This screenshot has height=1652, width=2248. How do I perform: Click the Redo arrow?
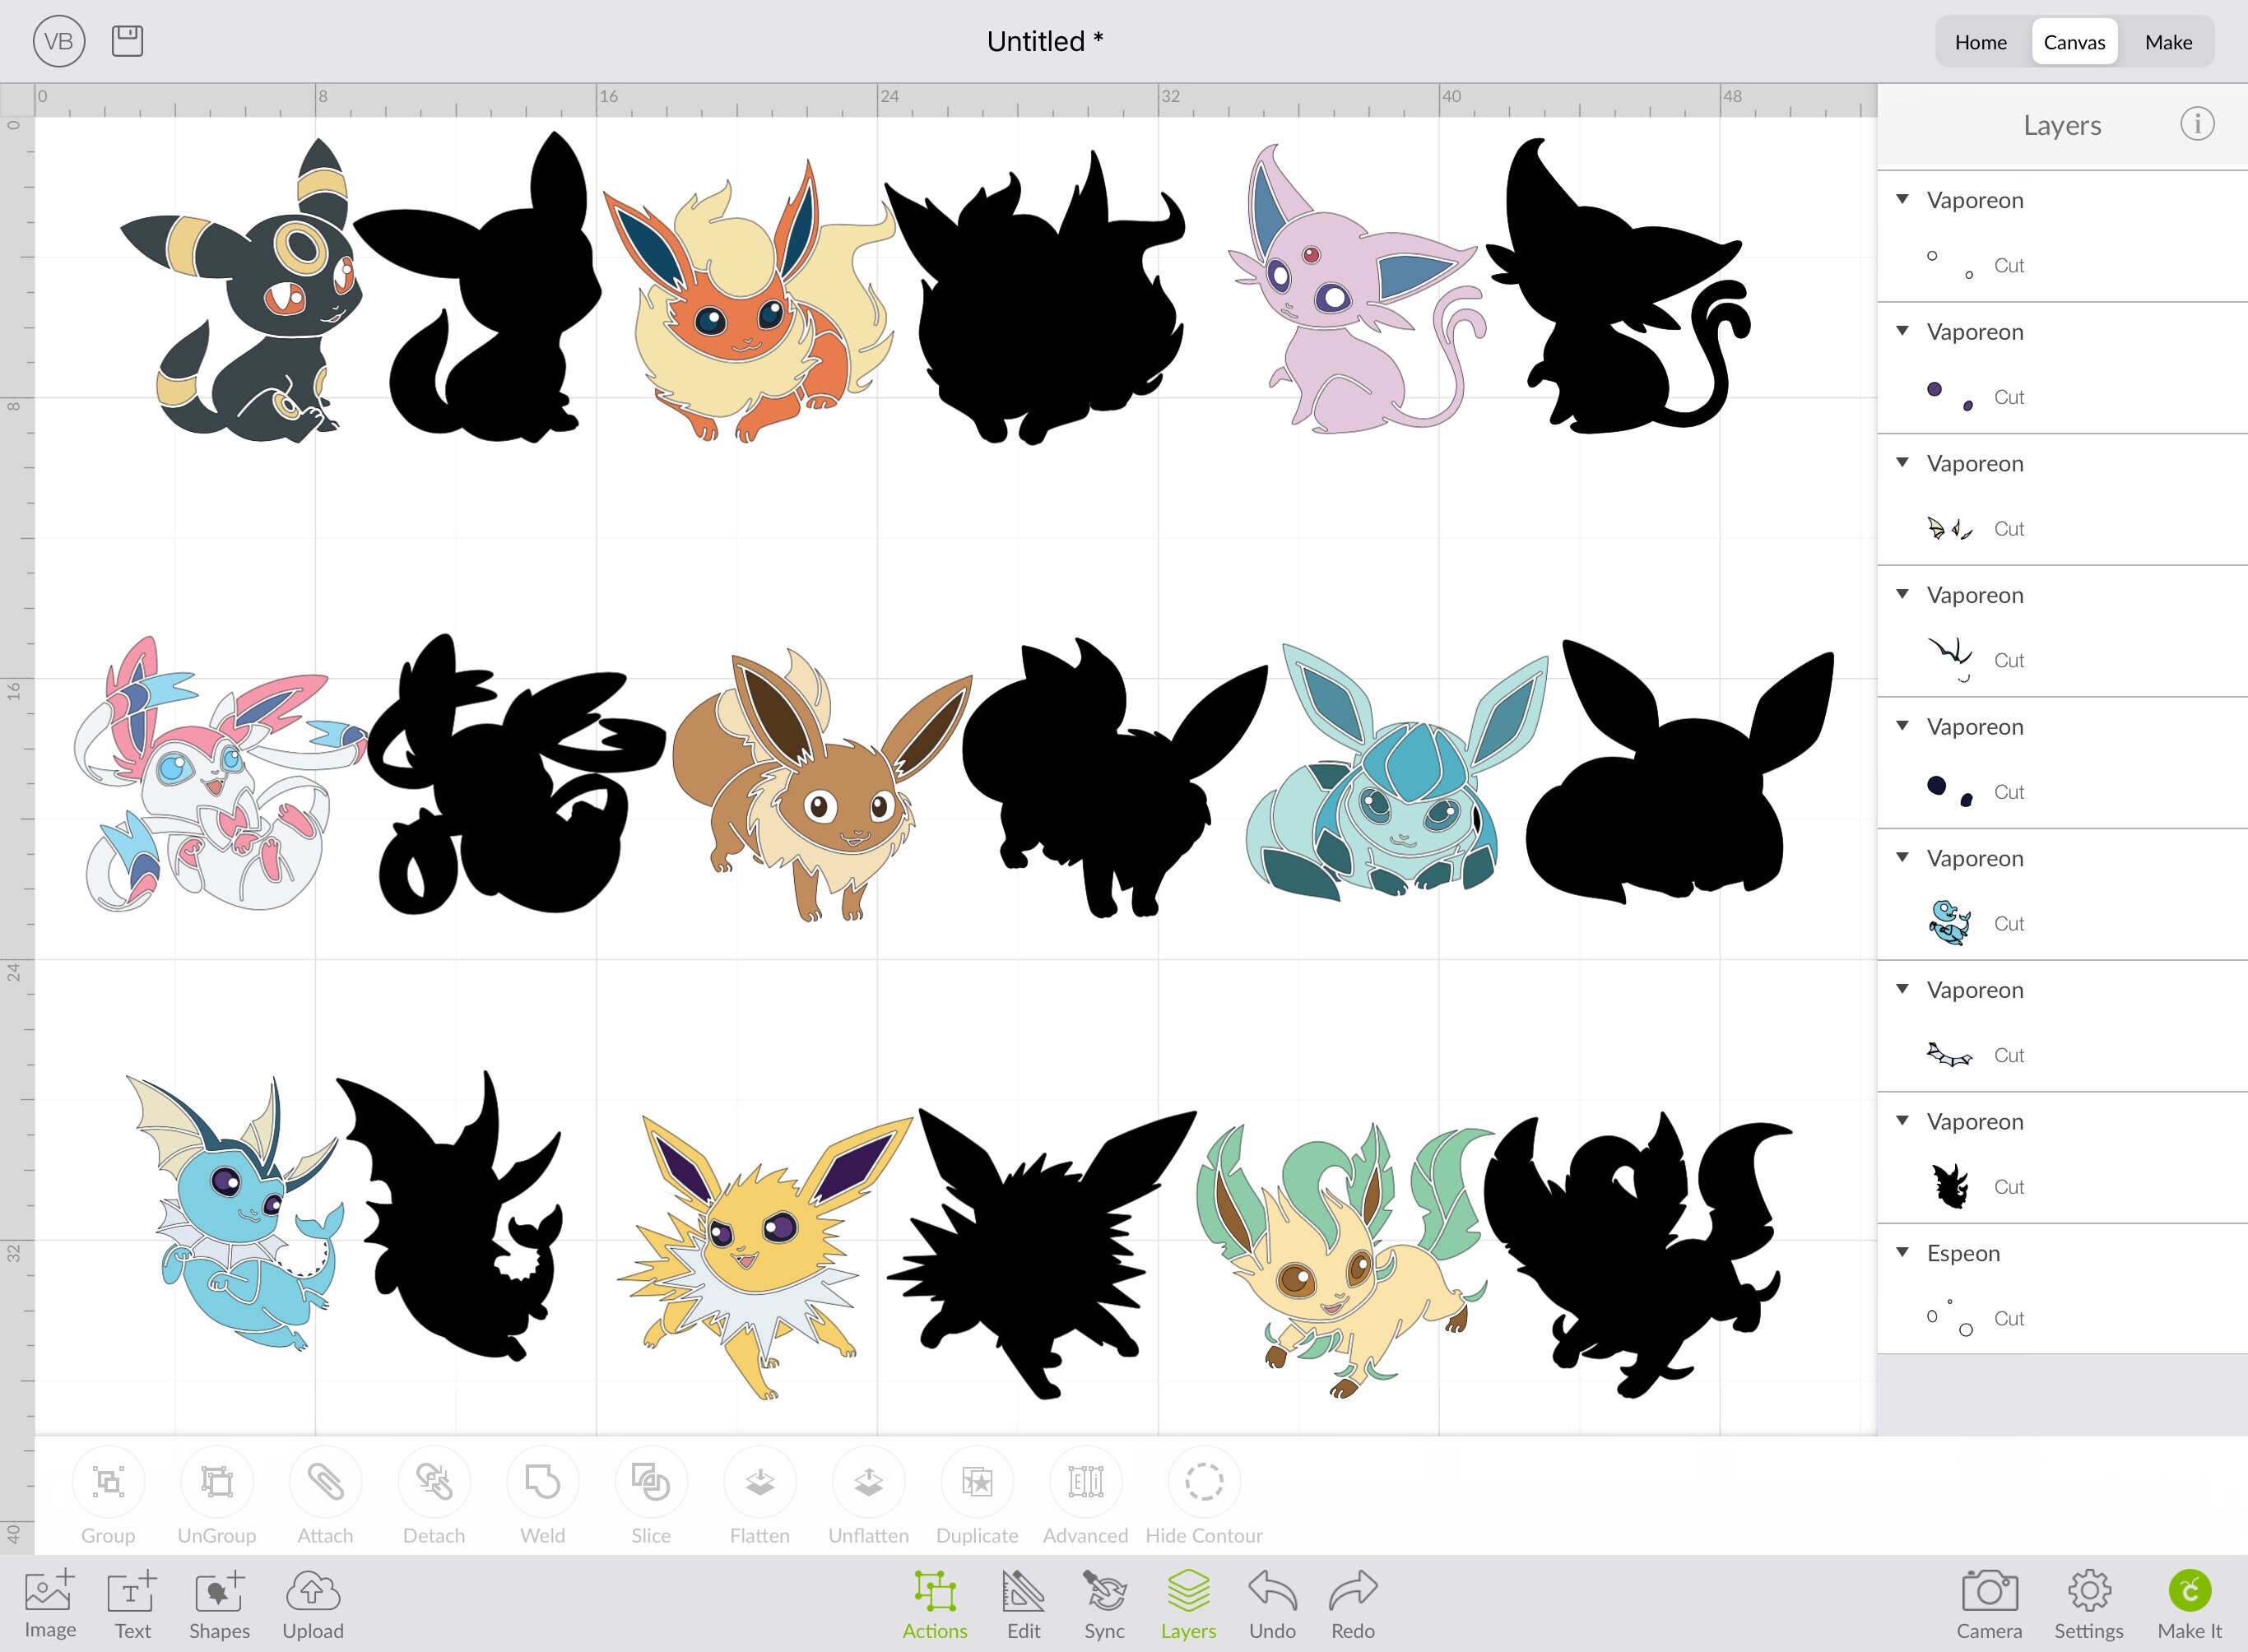[1353, 1603]
